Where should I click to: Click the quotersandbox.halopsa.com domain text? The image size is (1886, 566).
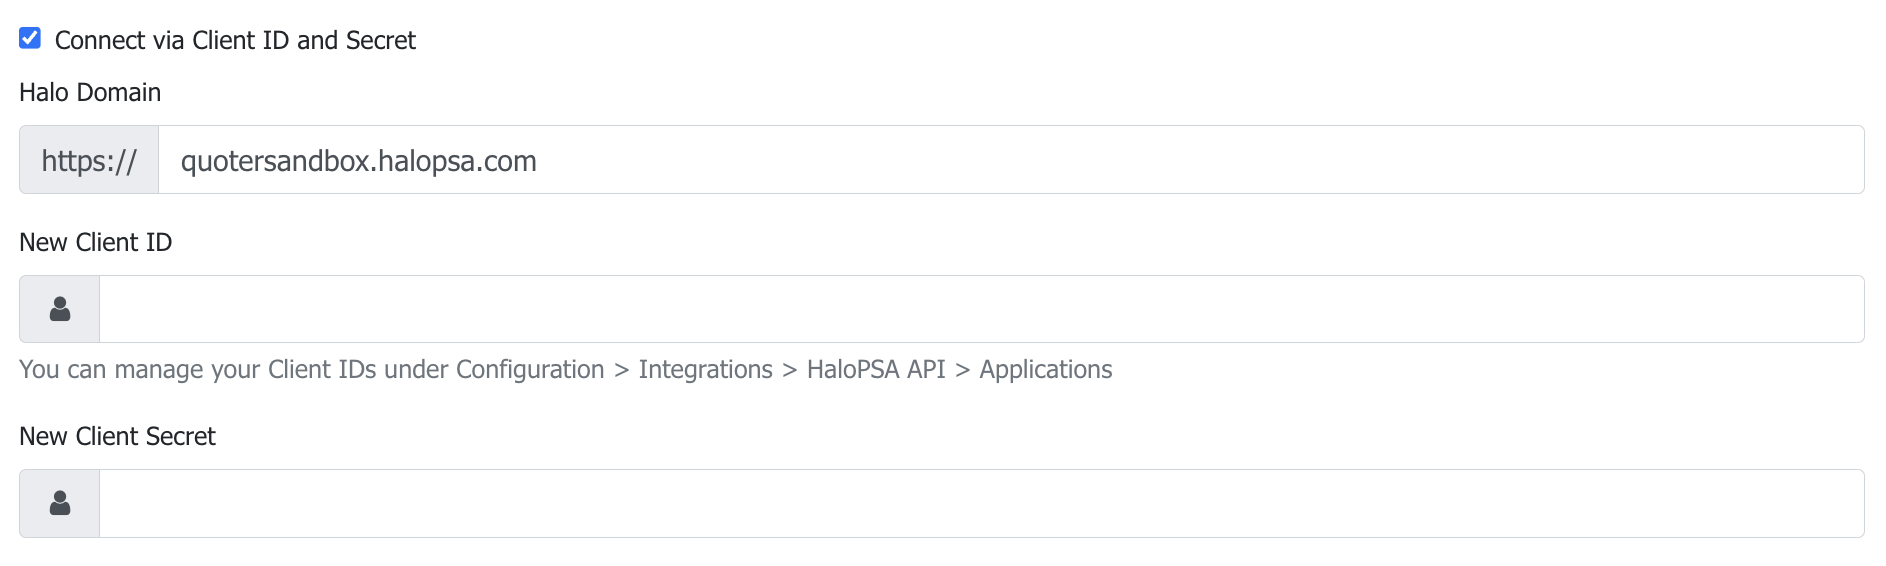point(359,161)
